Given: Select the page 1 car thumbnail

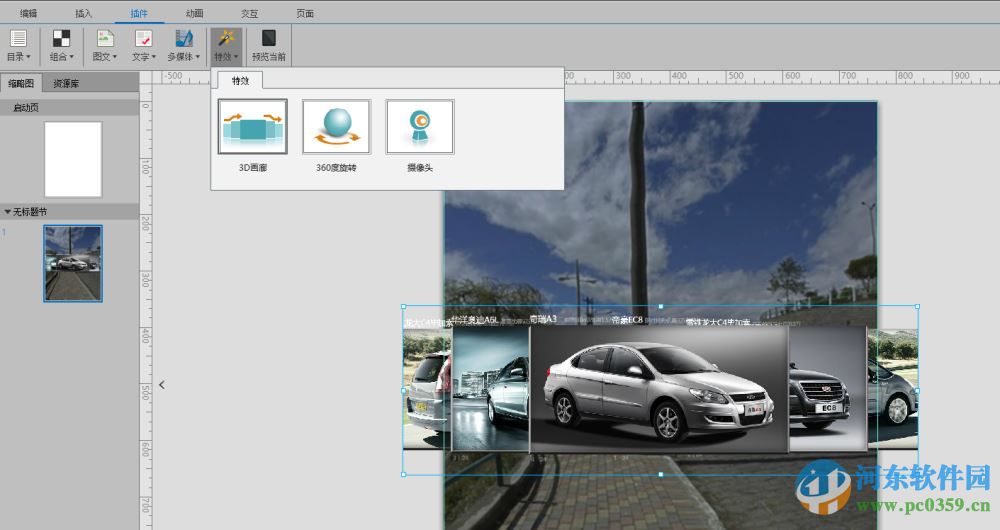Looking at the screenshot, I should click(73, 263).
